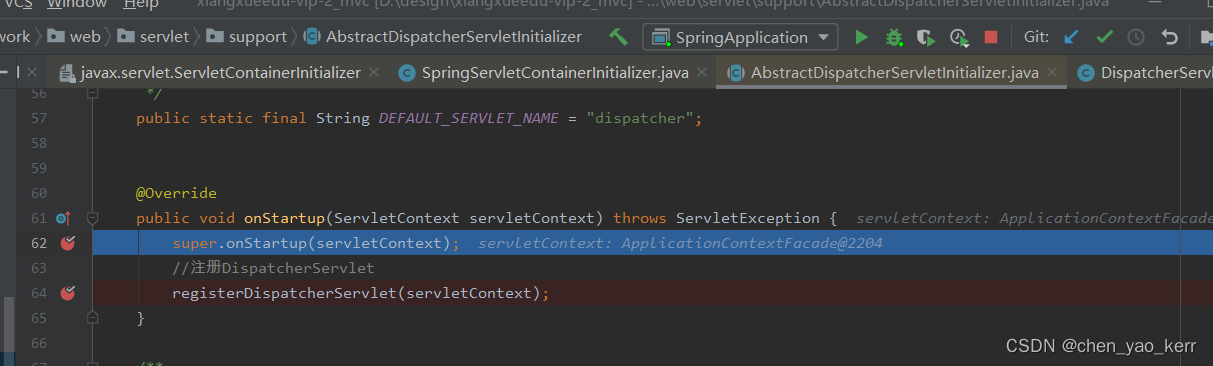Close the AbstractDispatcherServletInitializer.java tab
Viewport: 1213px width, 366px height.
pos(1052,73)
